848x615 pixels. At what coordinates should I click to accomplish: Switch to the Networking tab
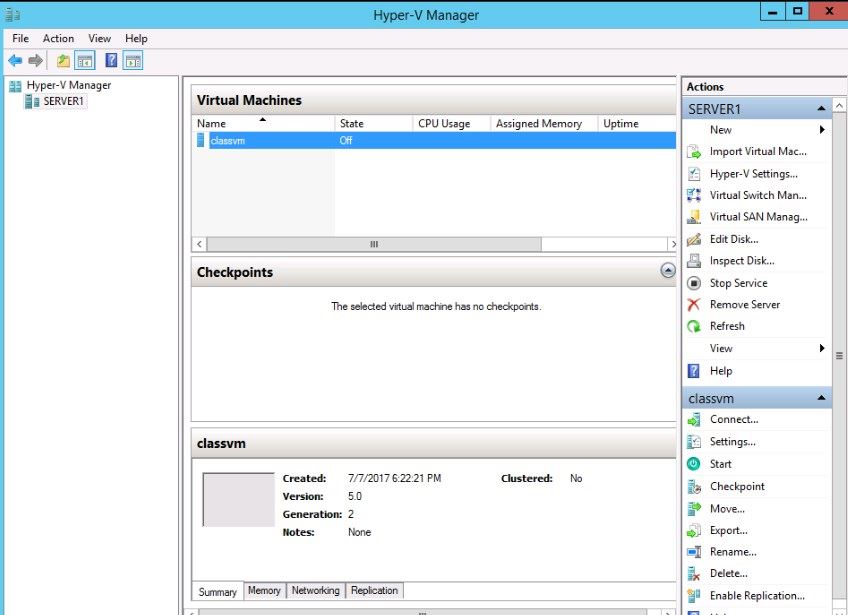tap(315, 591)
